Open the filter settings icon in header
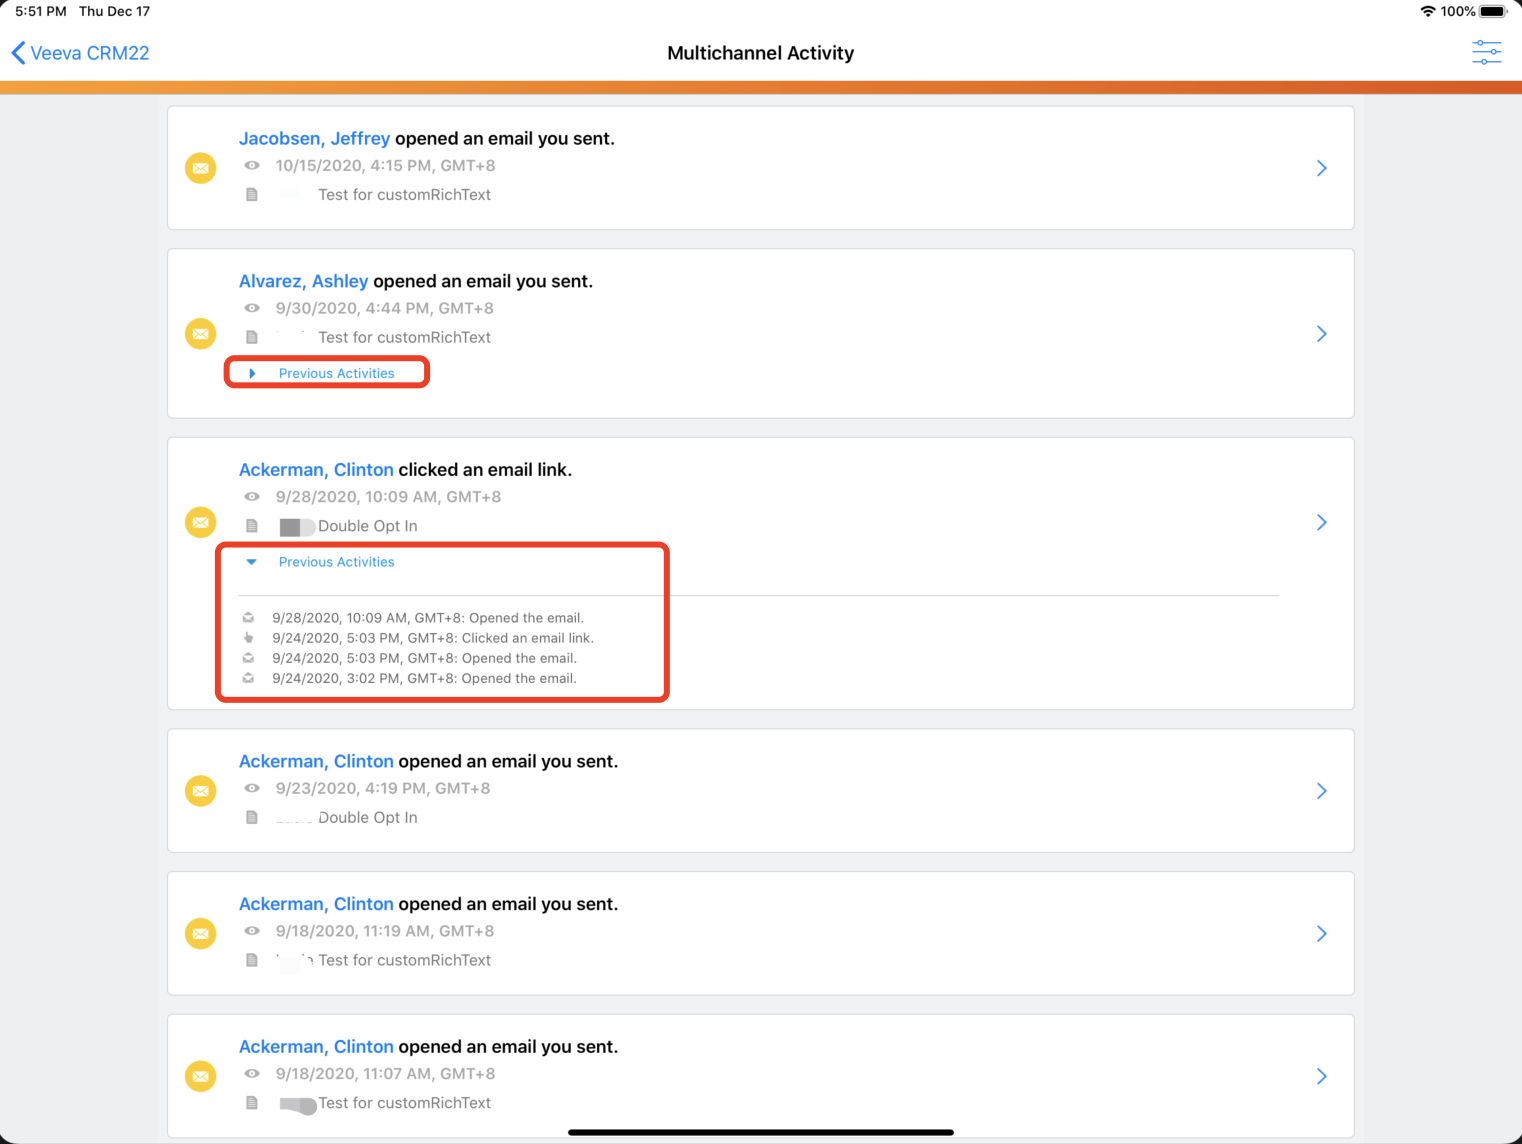1522x1144 pixels. coord(1486,53)
